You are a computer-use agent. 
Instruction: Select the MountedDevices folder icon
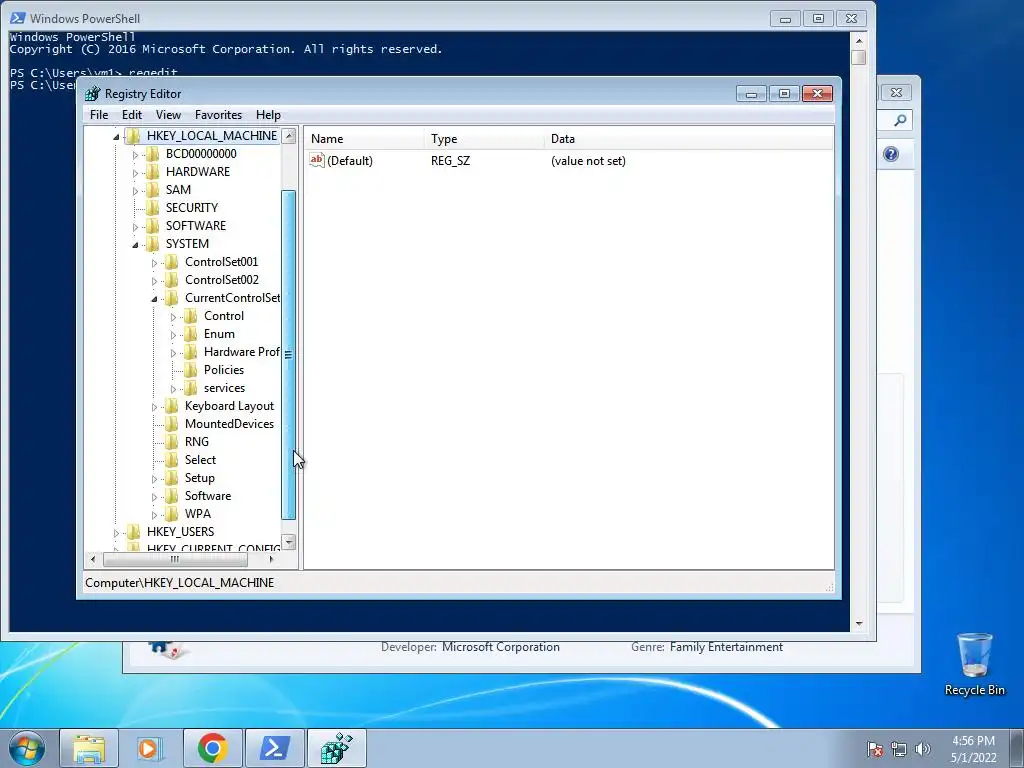(x=171, y=424)
